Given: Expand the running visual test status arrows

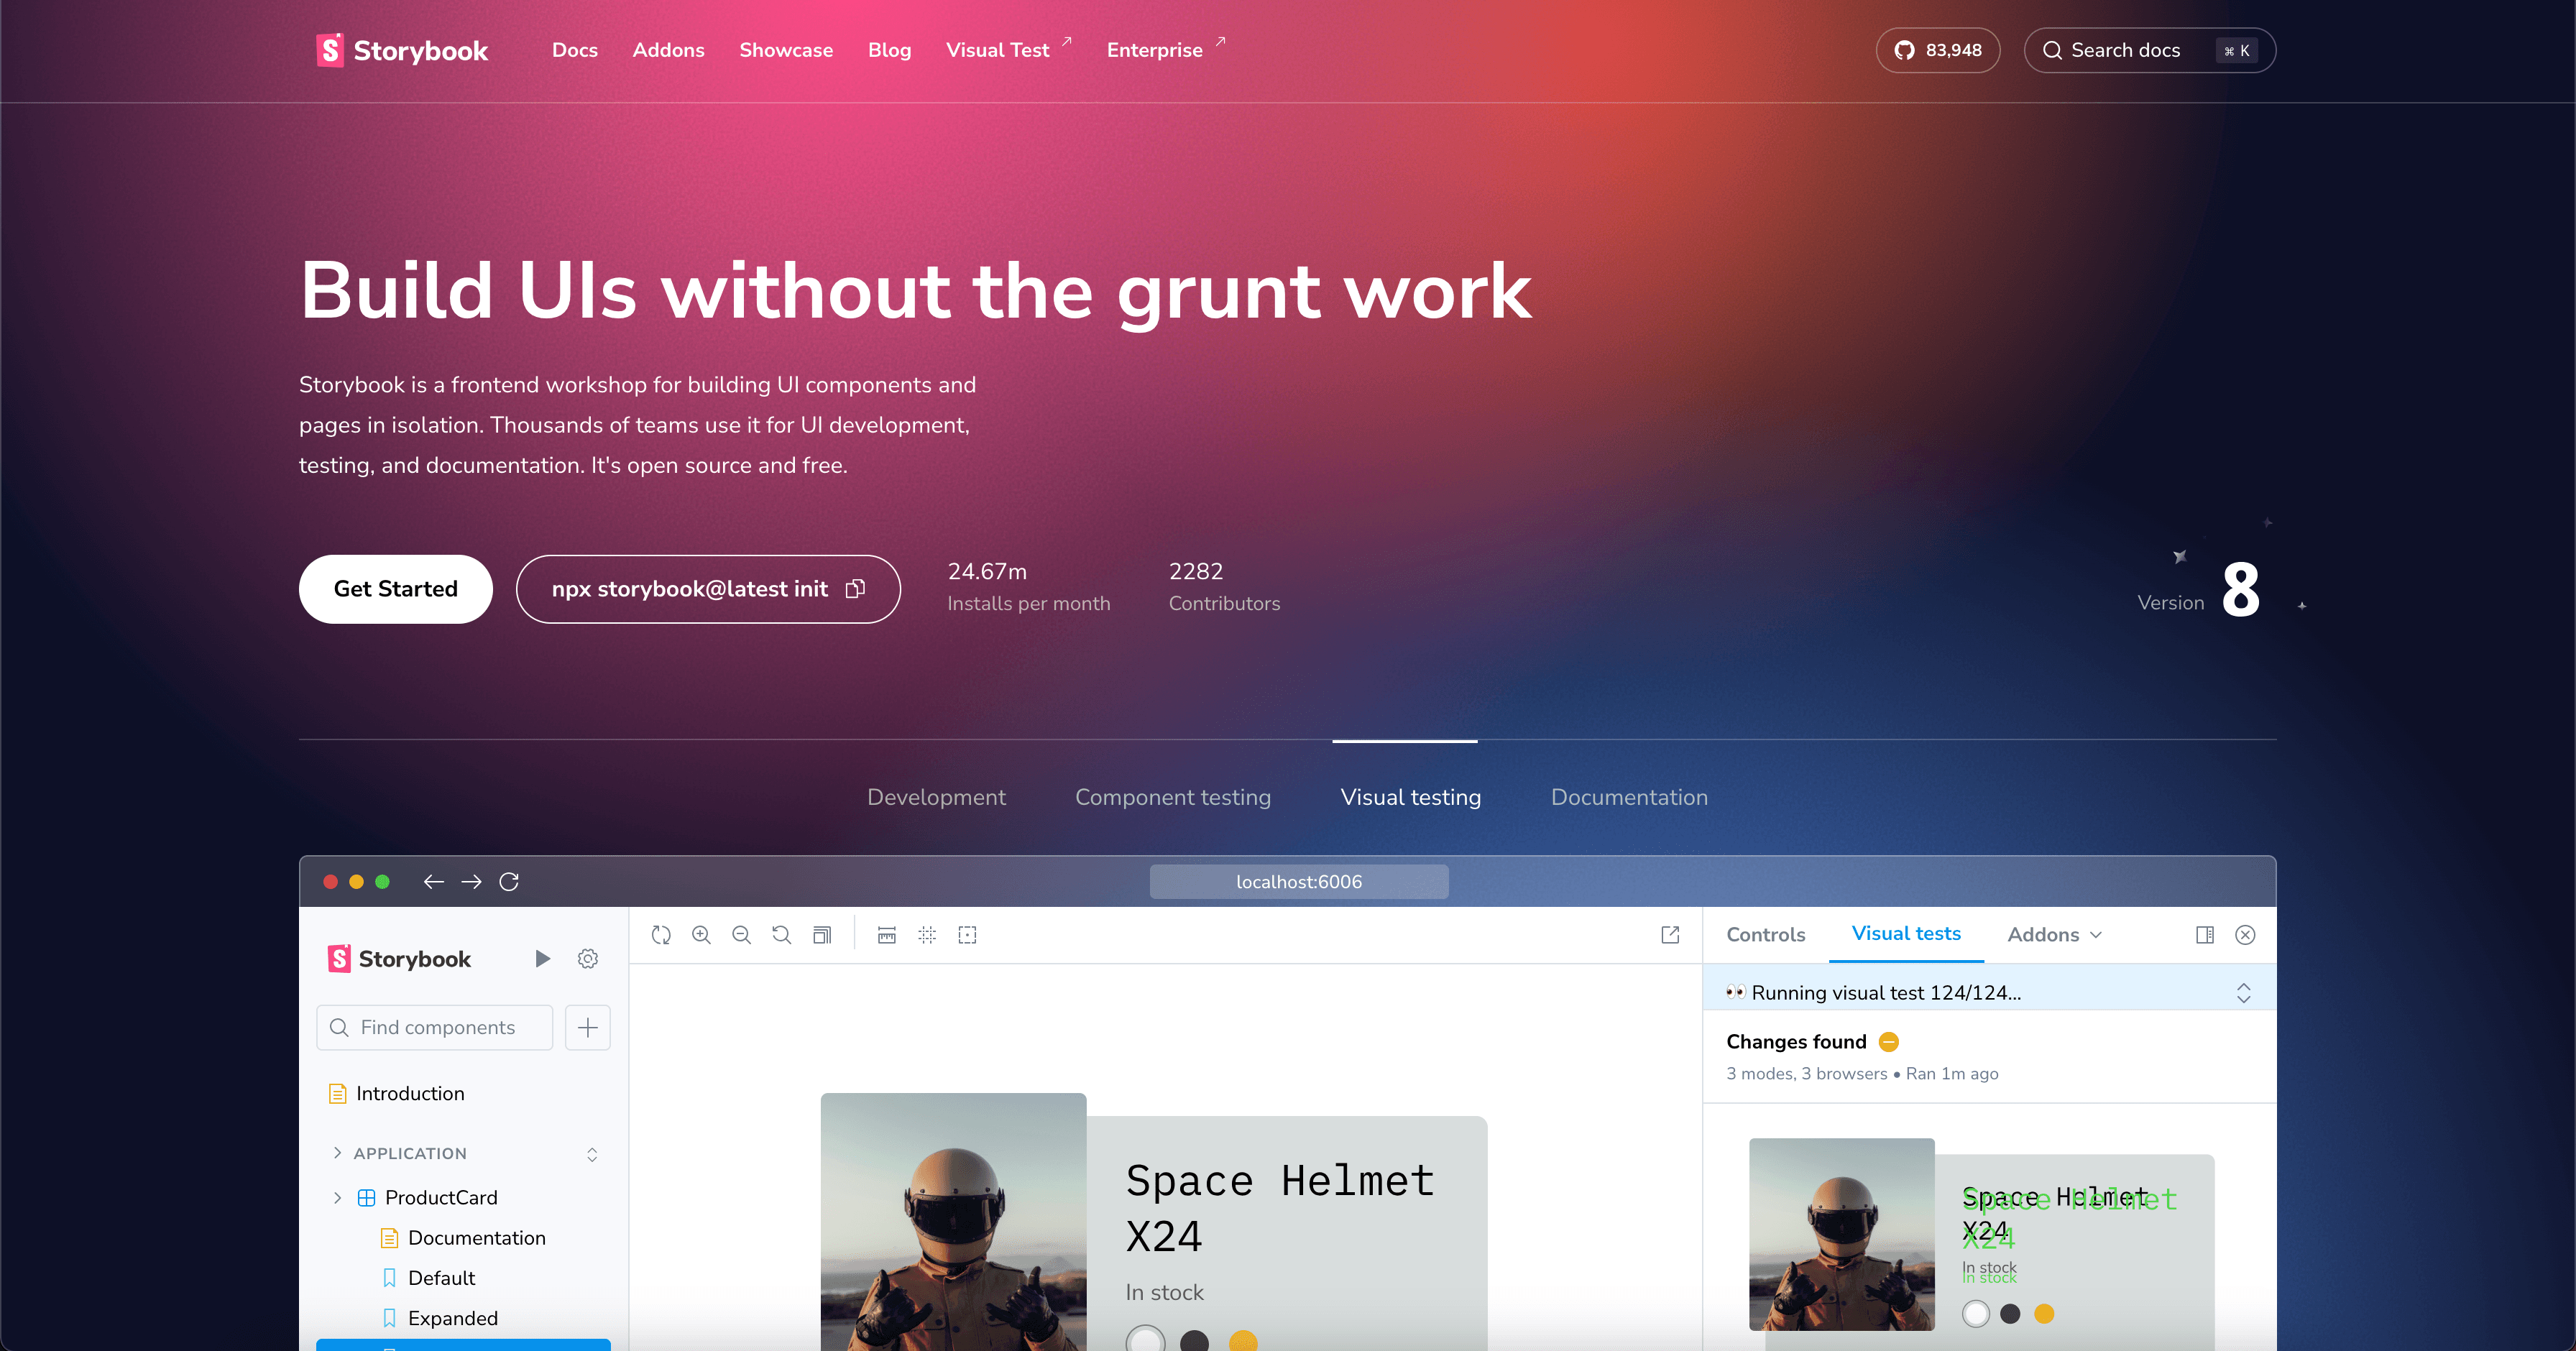Looking at the screenshot, I should tap(2243, 993).
